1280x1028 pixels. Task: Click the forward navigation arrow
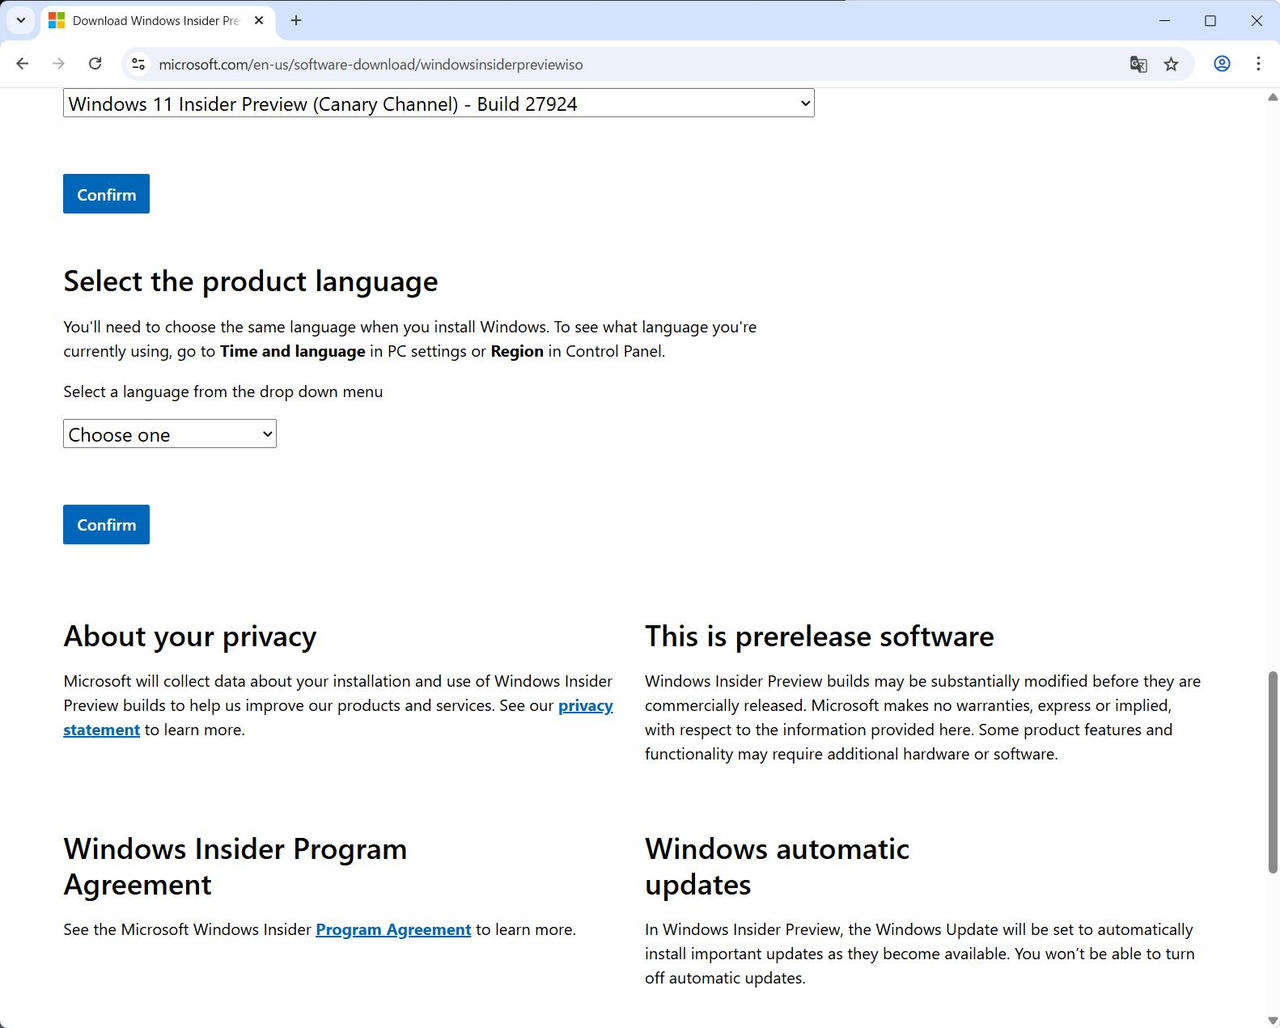point(58,64)
